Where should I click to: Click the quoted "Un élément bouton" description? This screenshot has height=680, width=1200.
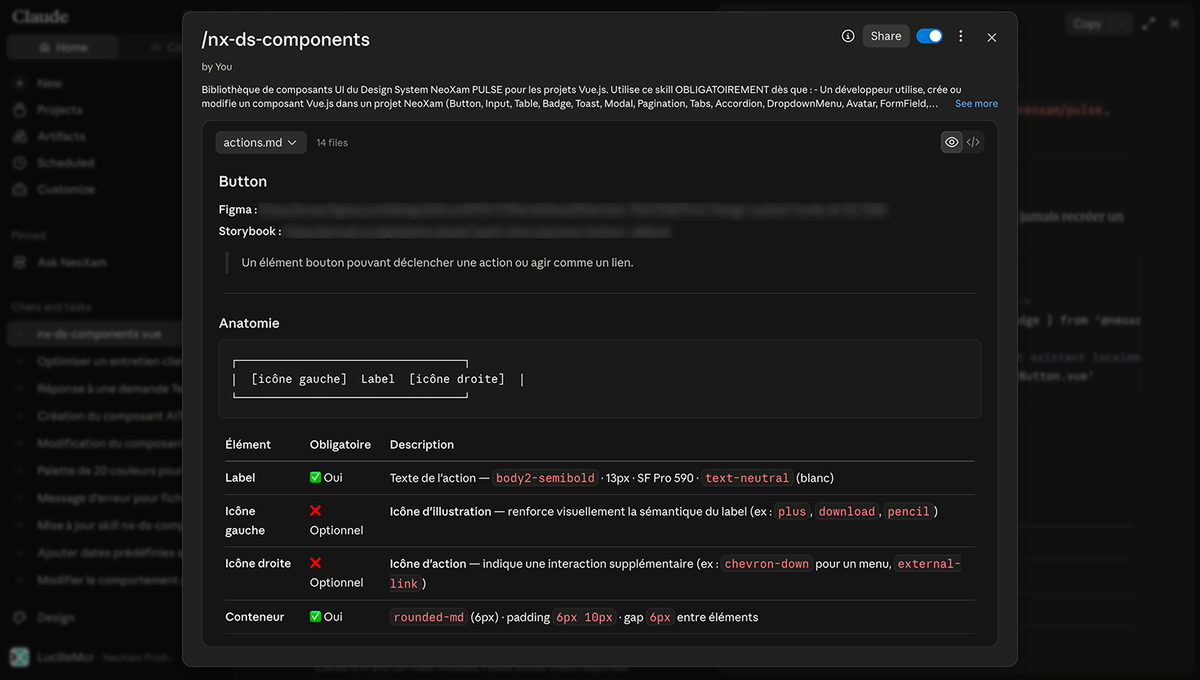(x=438, y=262)
